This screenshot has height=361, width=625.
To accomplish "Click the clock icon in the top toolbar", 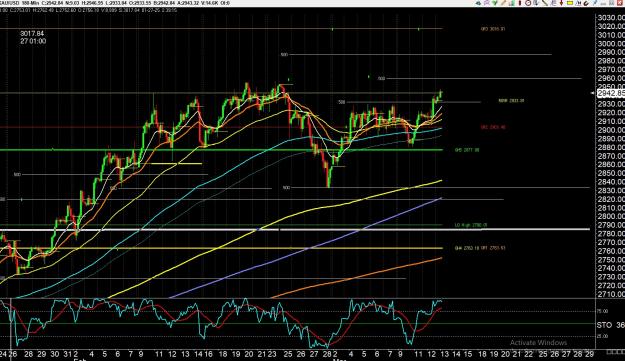I will [x=528, y=3].
